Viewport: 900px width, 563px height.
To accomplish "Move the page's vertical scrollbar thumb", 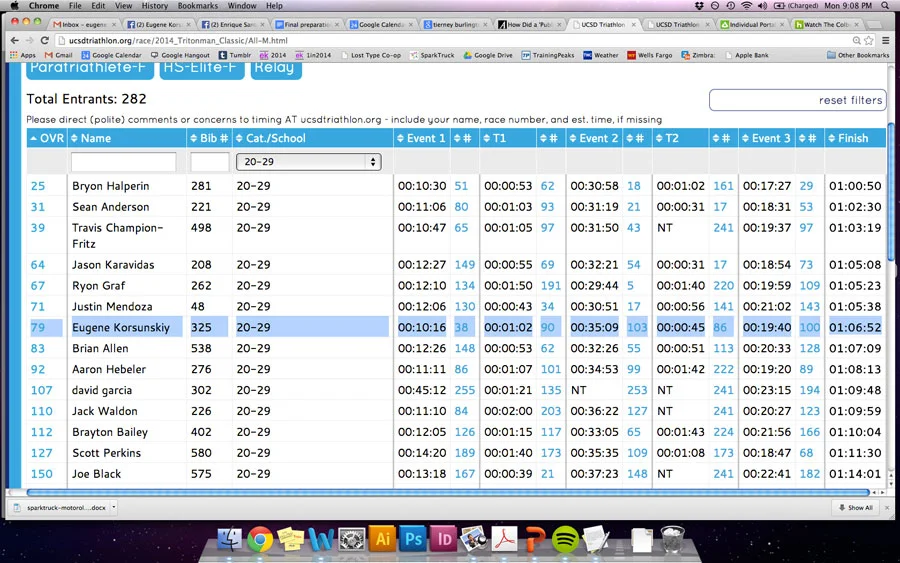I will 890,192.
